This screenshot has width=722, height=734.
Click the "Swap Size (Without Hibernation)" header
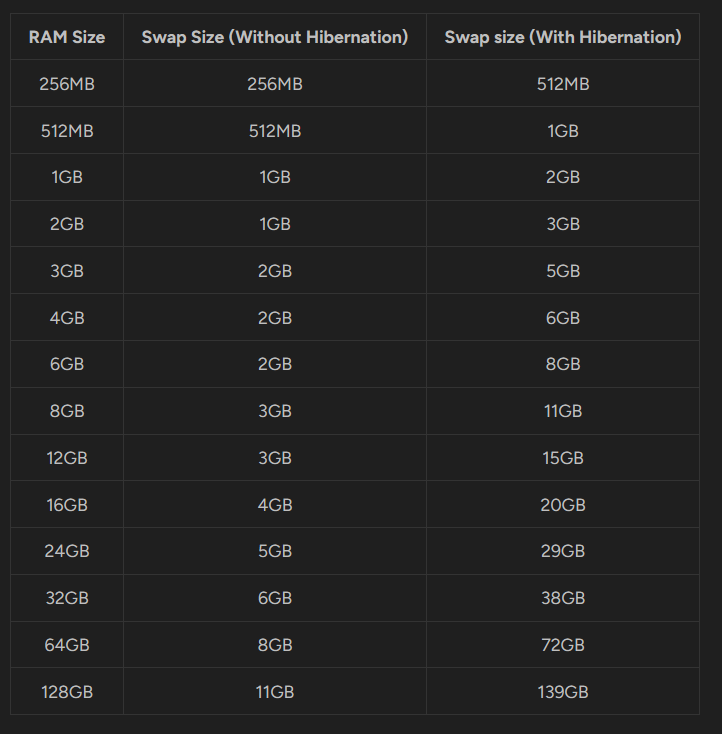click(275, 37)
